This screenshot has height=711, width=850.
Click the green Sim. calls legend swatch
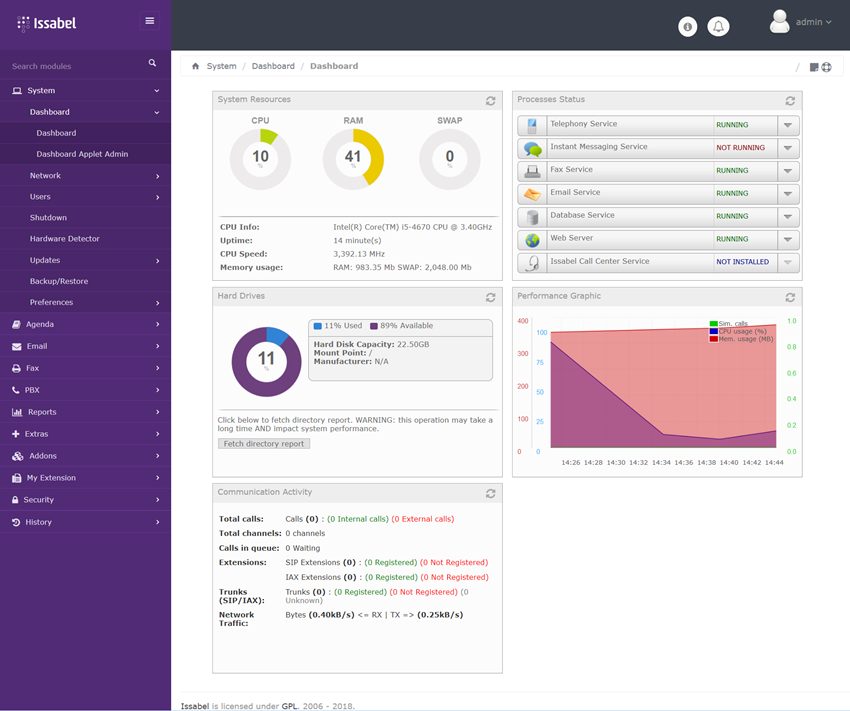(713, 324)
